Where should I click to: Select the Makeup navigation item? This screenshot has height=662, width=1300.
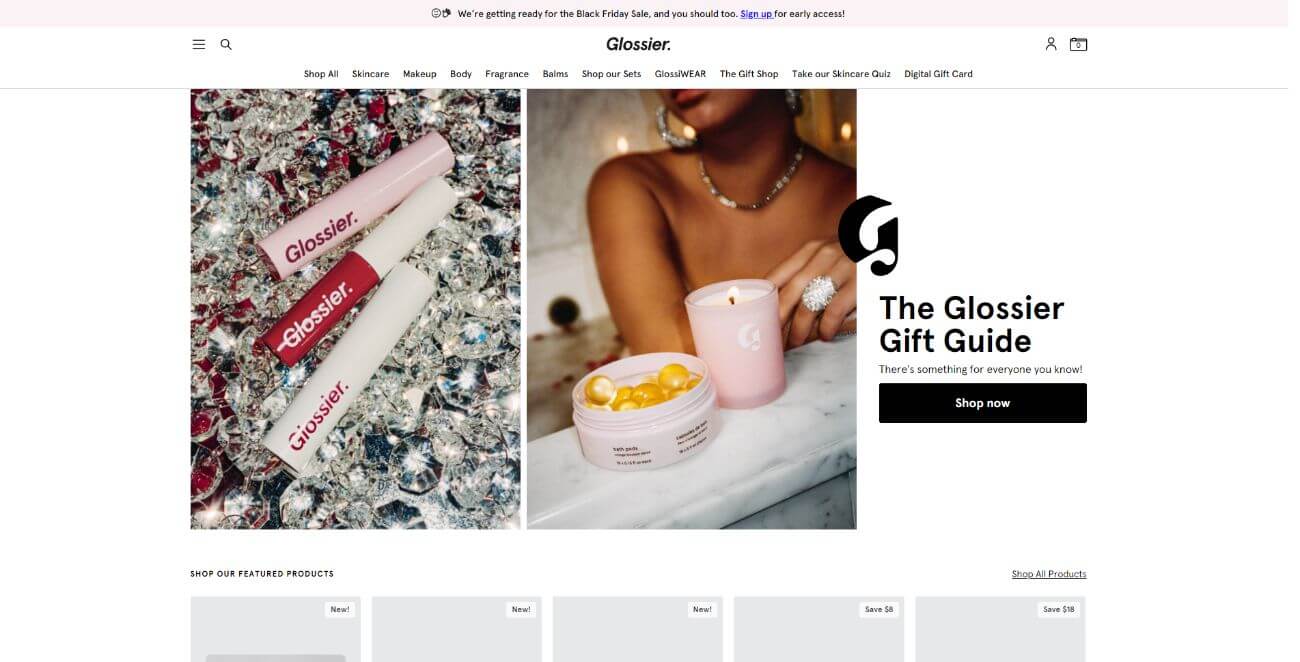click(x=420, y=74)
